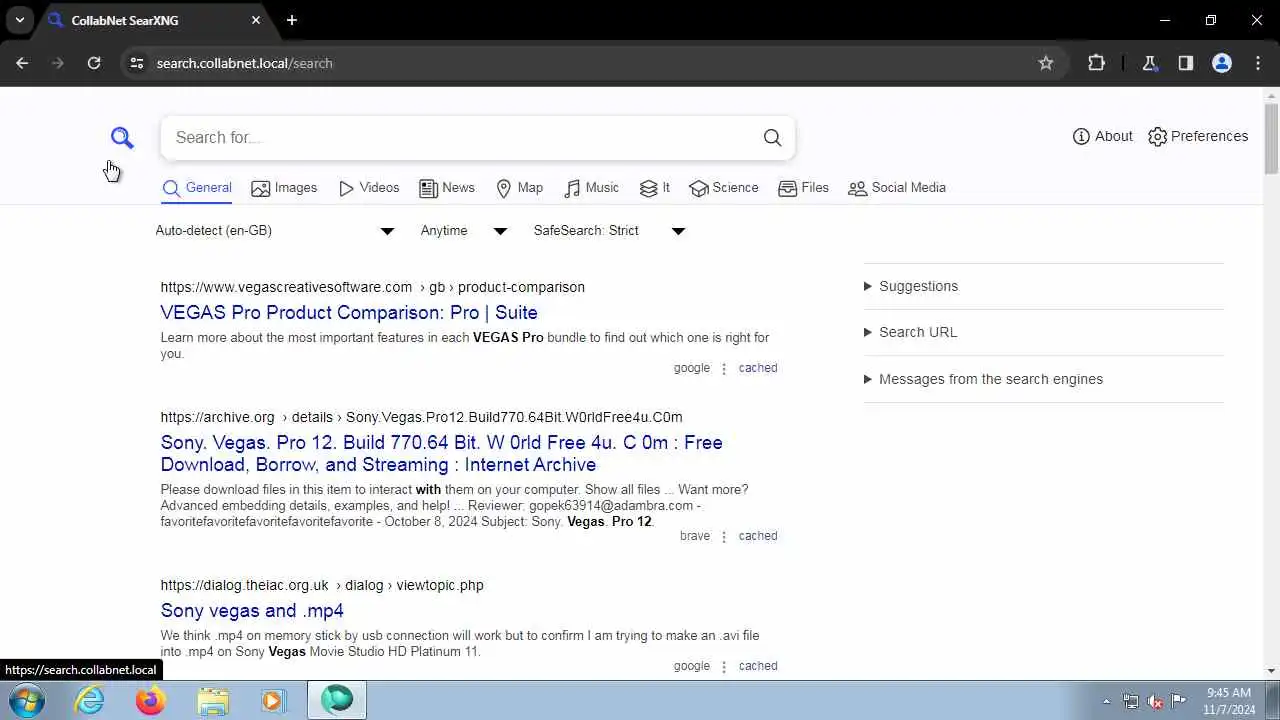Image resolution: width=1280 pixels, height=720 pixels.
Task: Show hidden system tray icons
Action: (x=1106, y=701)
